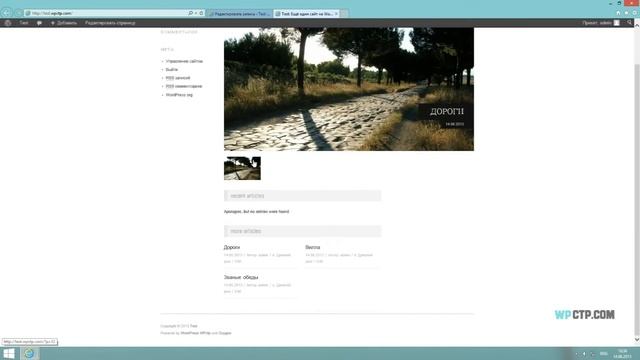
Task: Open the browser Favorites star icon
Action: pos(626,13)
